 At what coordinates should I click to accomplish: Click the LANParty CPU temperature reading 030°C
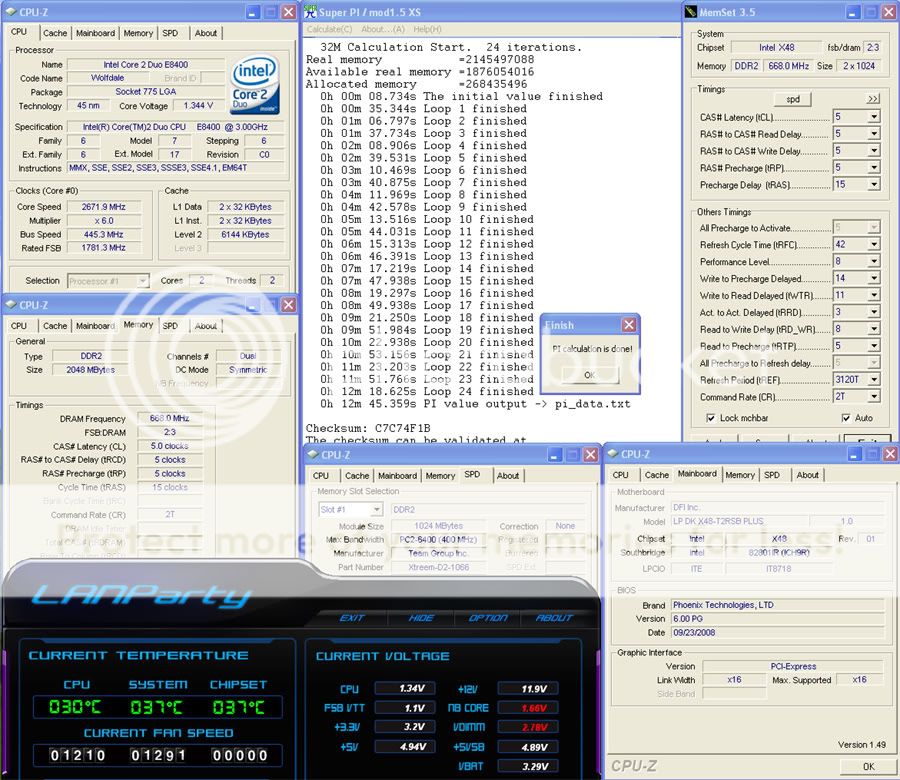tap(75, 707)
